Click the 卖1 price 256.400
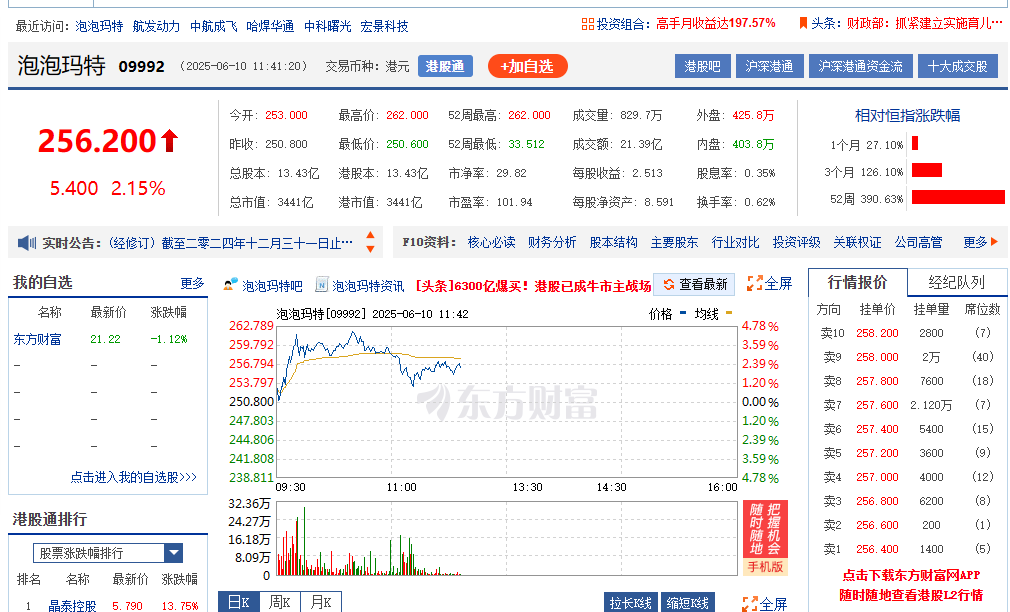The height and width of the screenshot is (612, 1010). tap(877, 549)
